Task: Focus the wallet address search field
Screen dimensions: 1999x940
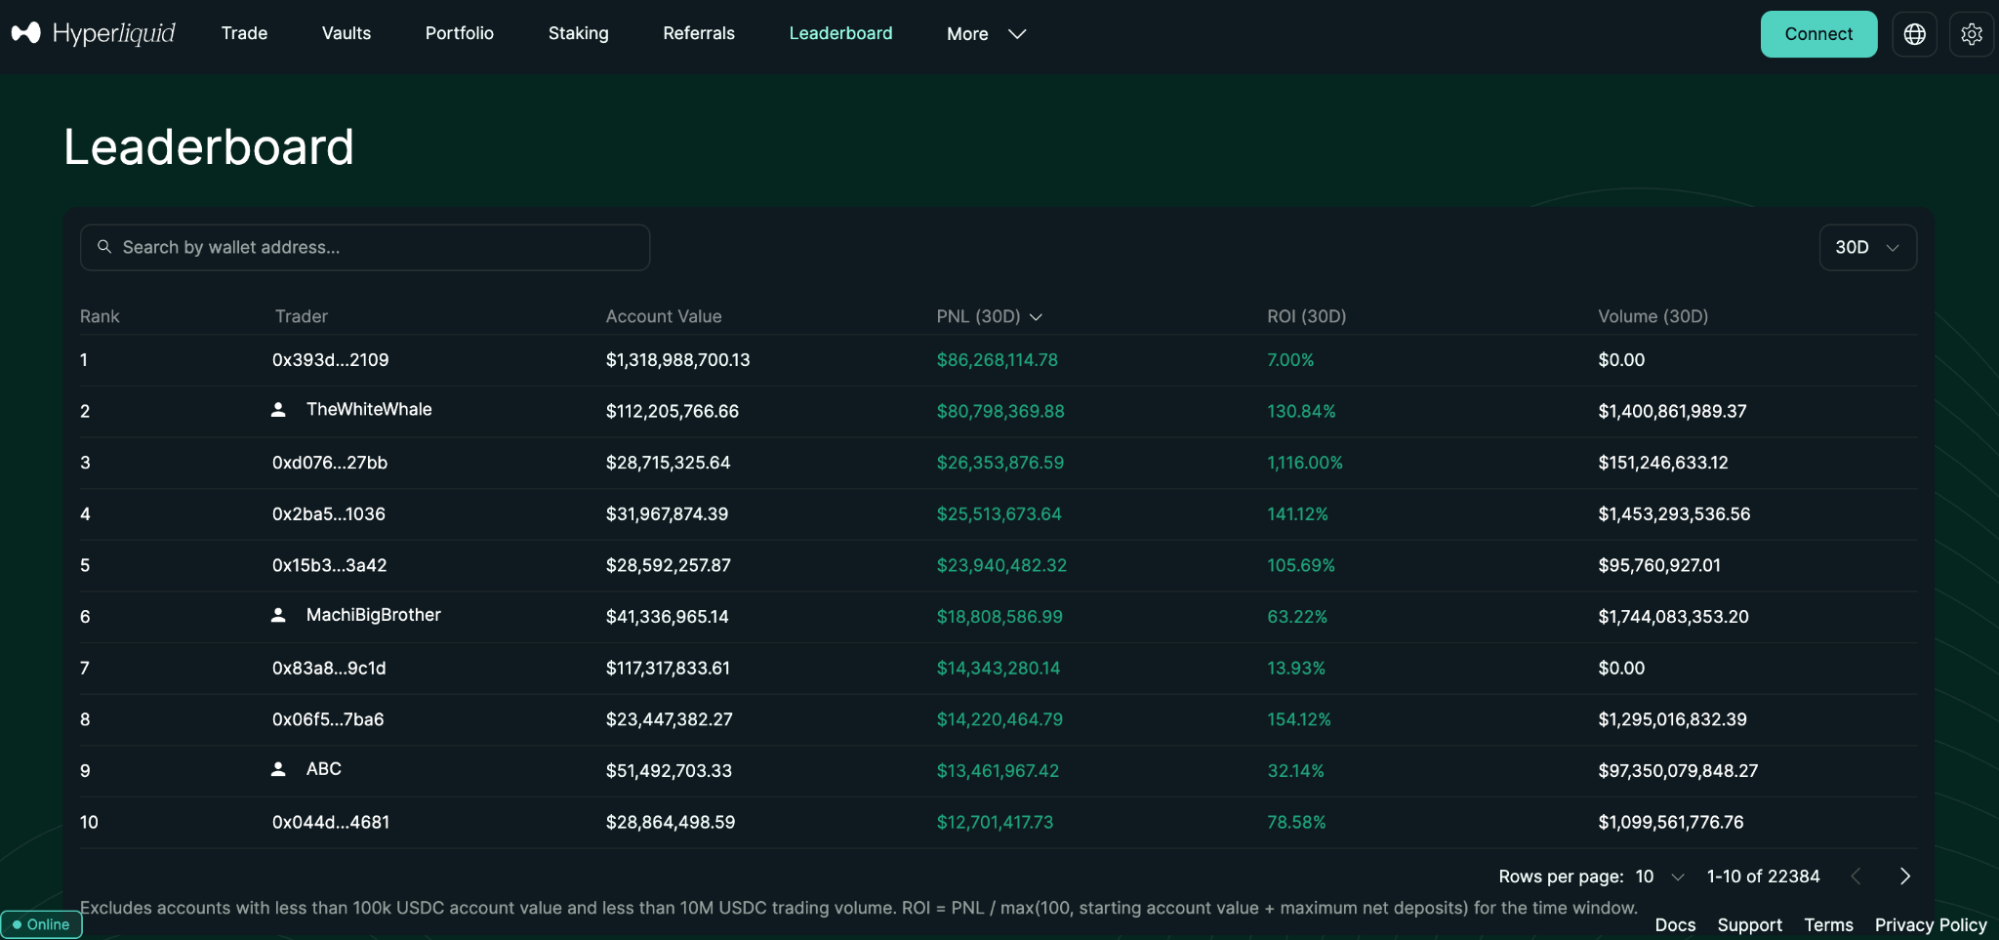Action: click(x=365, y=247)
